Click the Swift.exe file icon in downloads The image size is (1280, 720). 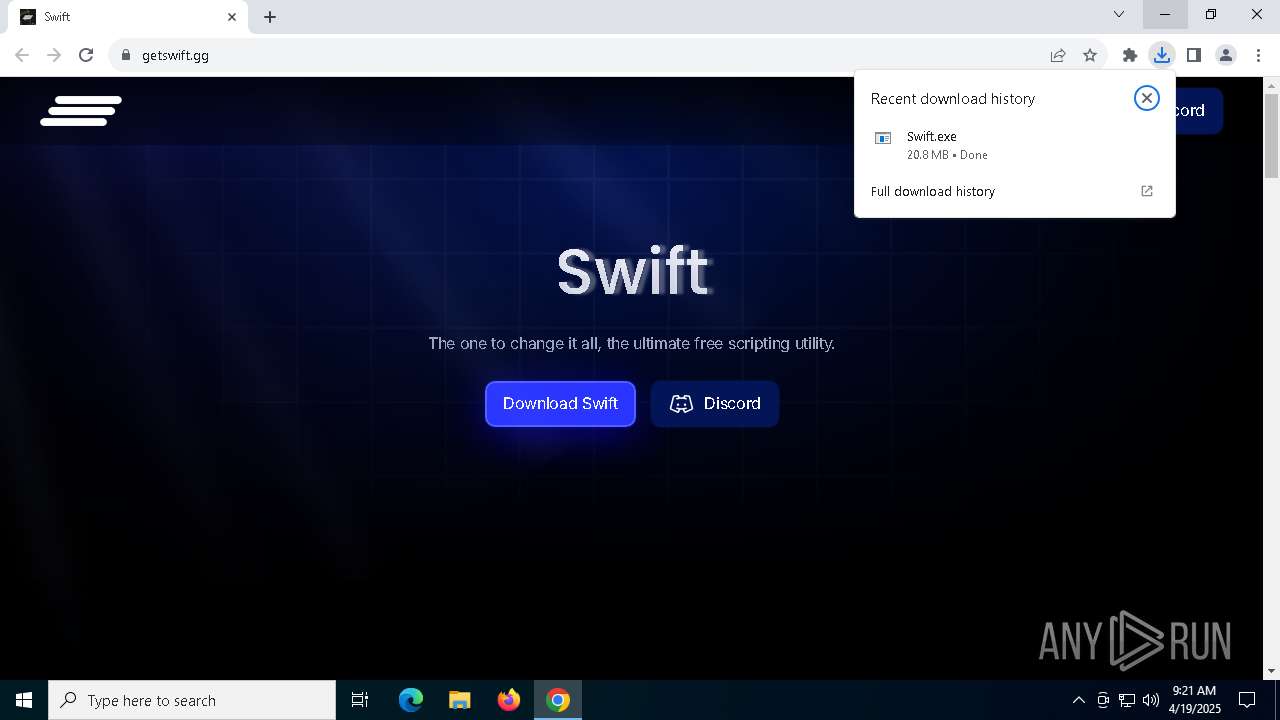tap(883, 138)
